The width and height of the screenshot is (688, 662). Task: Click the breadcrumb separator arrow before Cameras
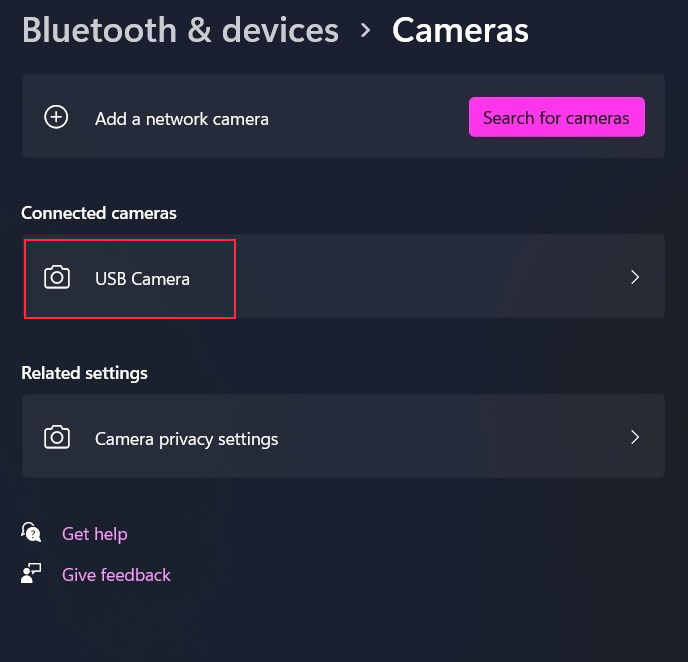click(365, 30)
